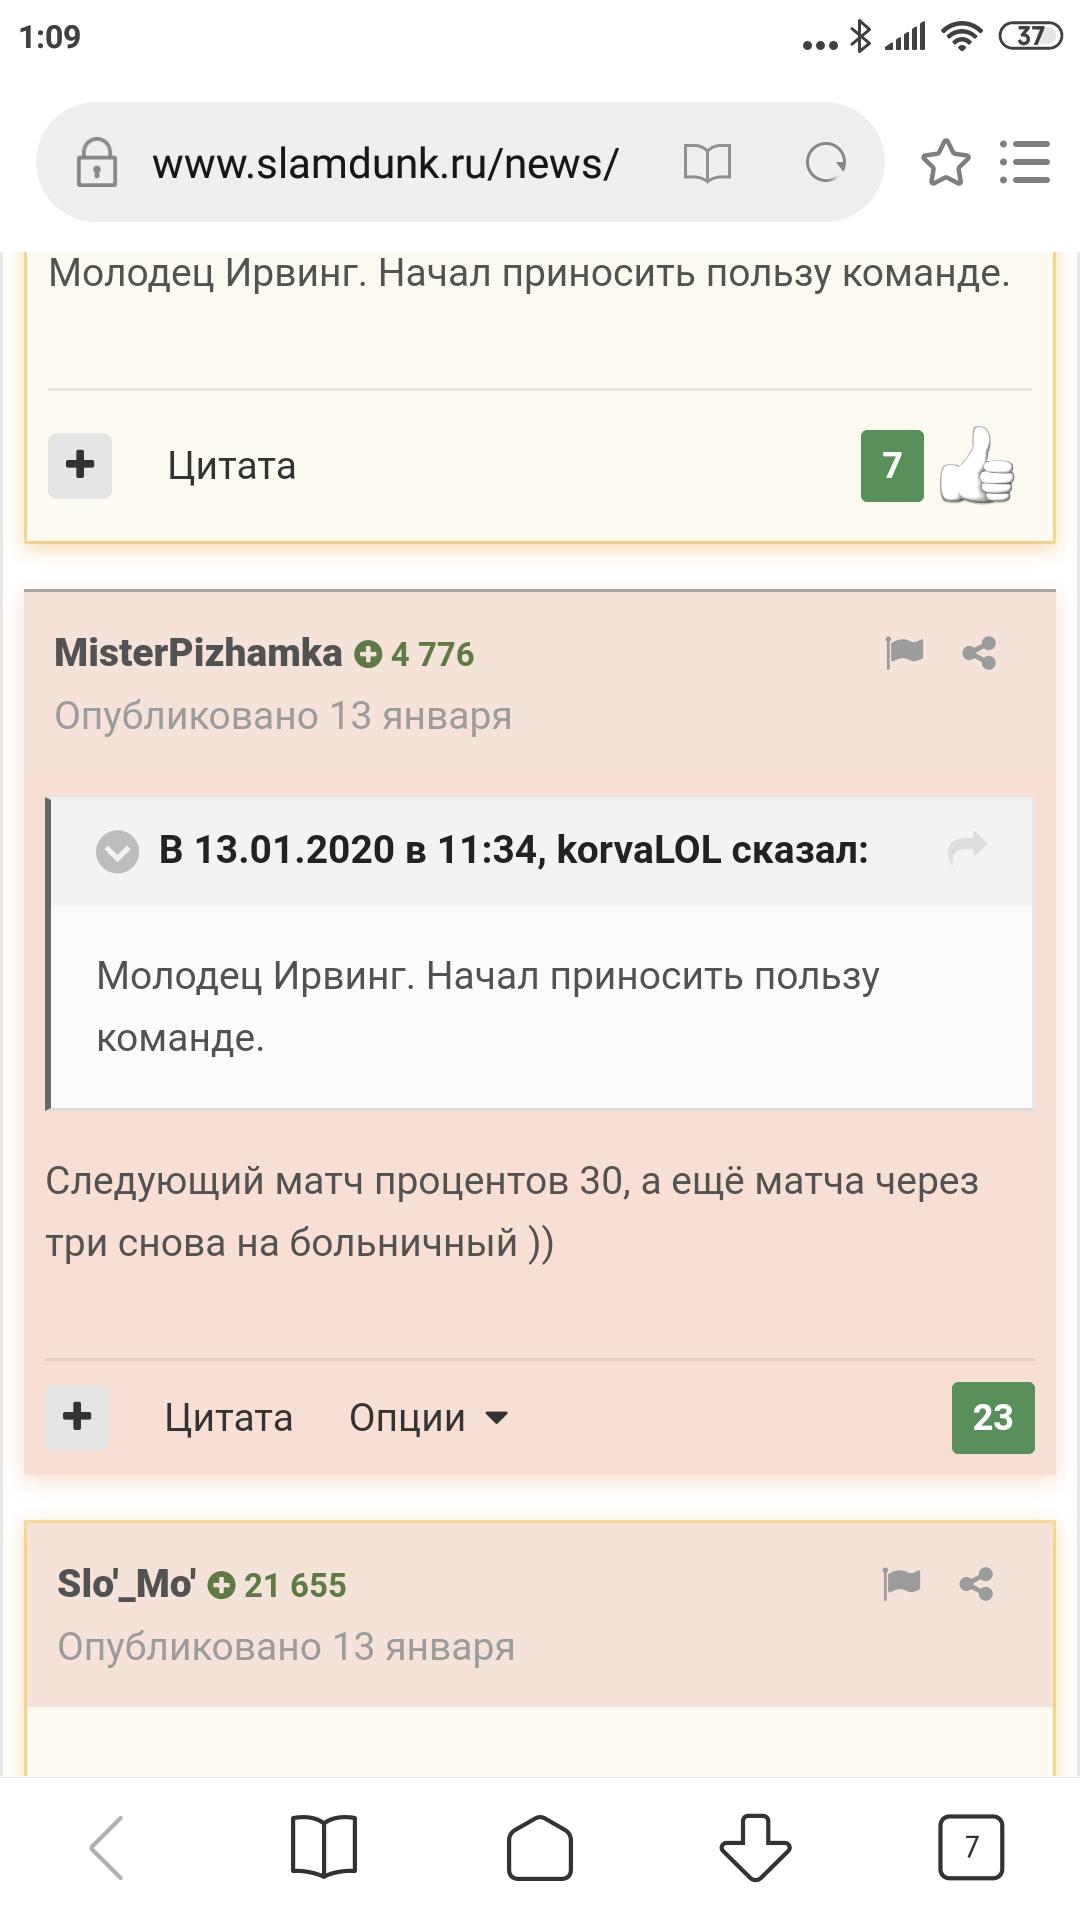Toggle multiquote plus on korvaLOL's post
The height and width of the screenshot is (1920, 1080).
point(80,465)
